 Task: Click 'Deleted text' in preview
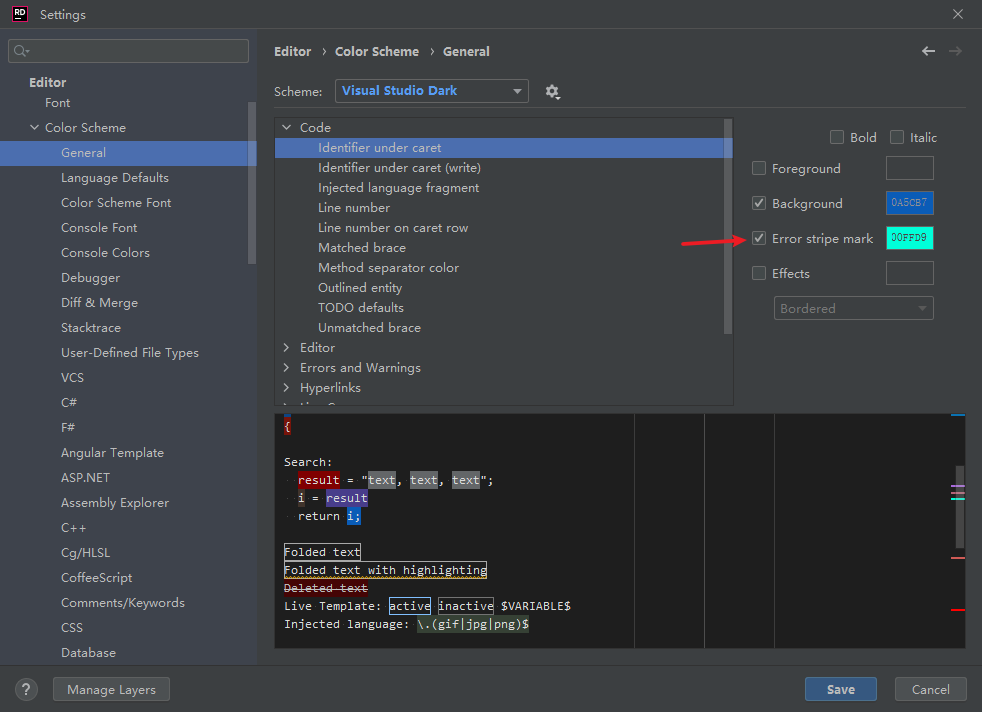coord(326,588)
